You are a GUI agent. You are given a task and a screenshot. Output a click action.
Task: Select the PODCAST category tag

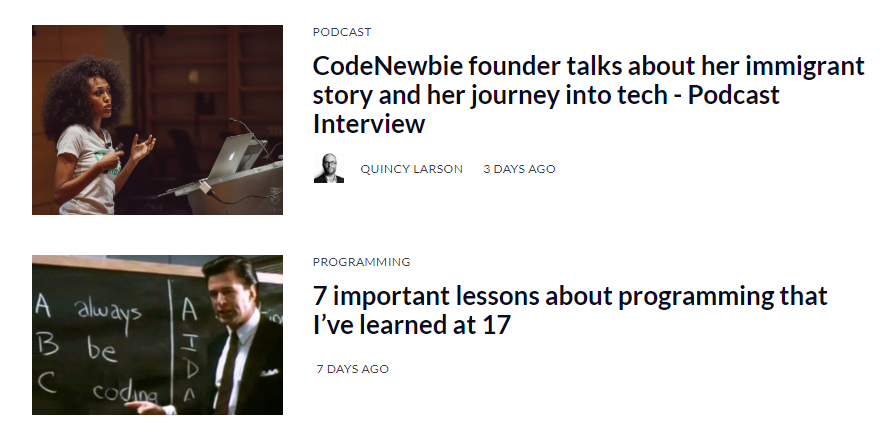pyautogui.click(x=342, y=32)
